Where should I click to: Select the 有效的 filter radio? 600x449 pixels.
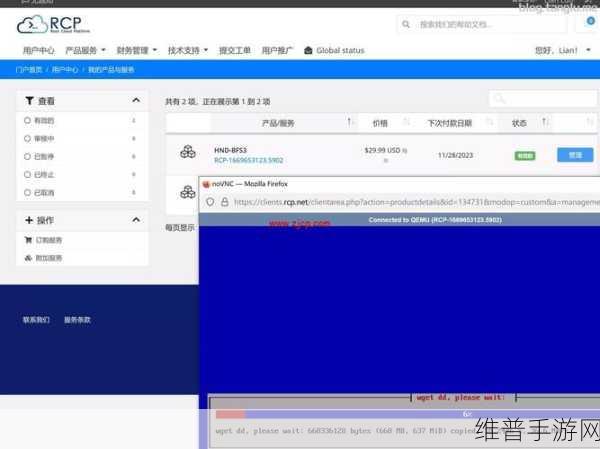(27, 120)
